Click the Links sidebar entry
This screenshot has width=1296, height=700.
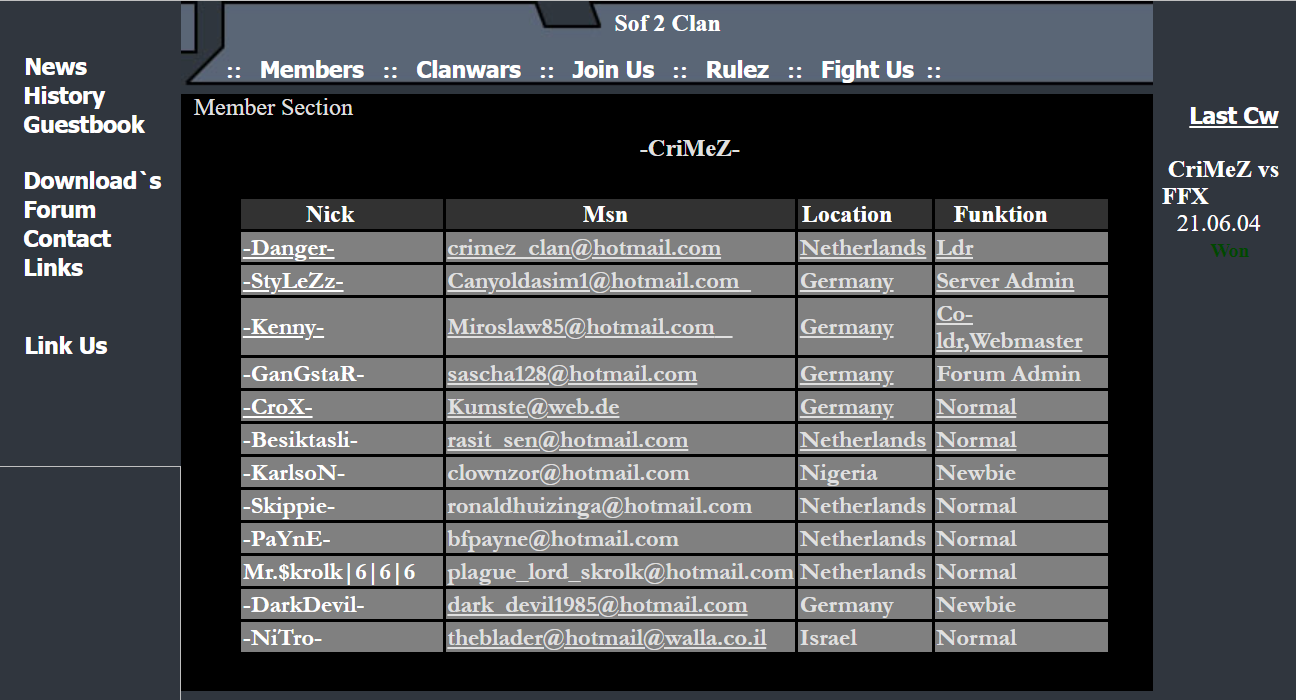pyautogui.click(x=53, y=268)
